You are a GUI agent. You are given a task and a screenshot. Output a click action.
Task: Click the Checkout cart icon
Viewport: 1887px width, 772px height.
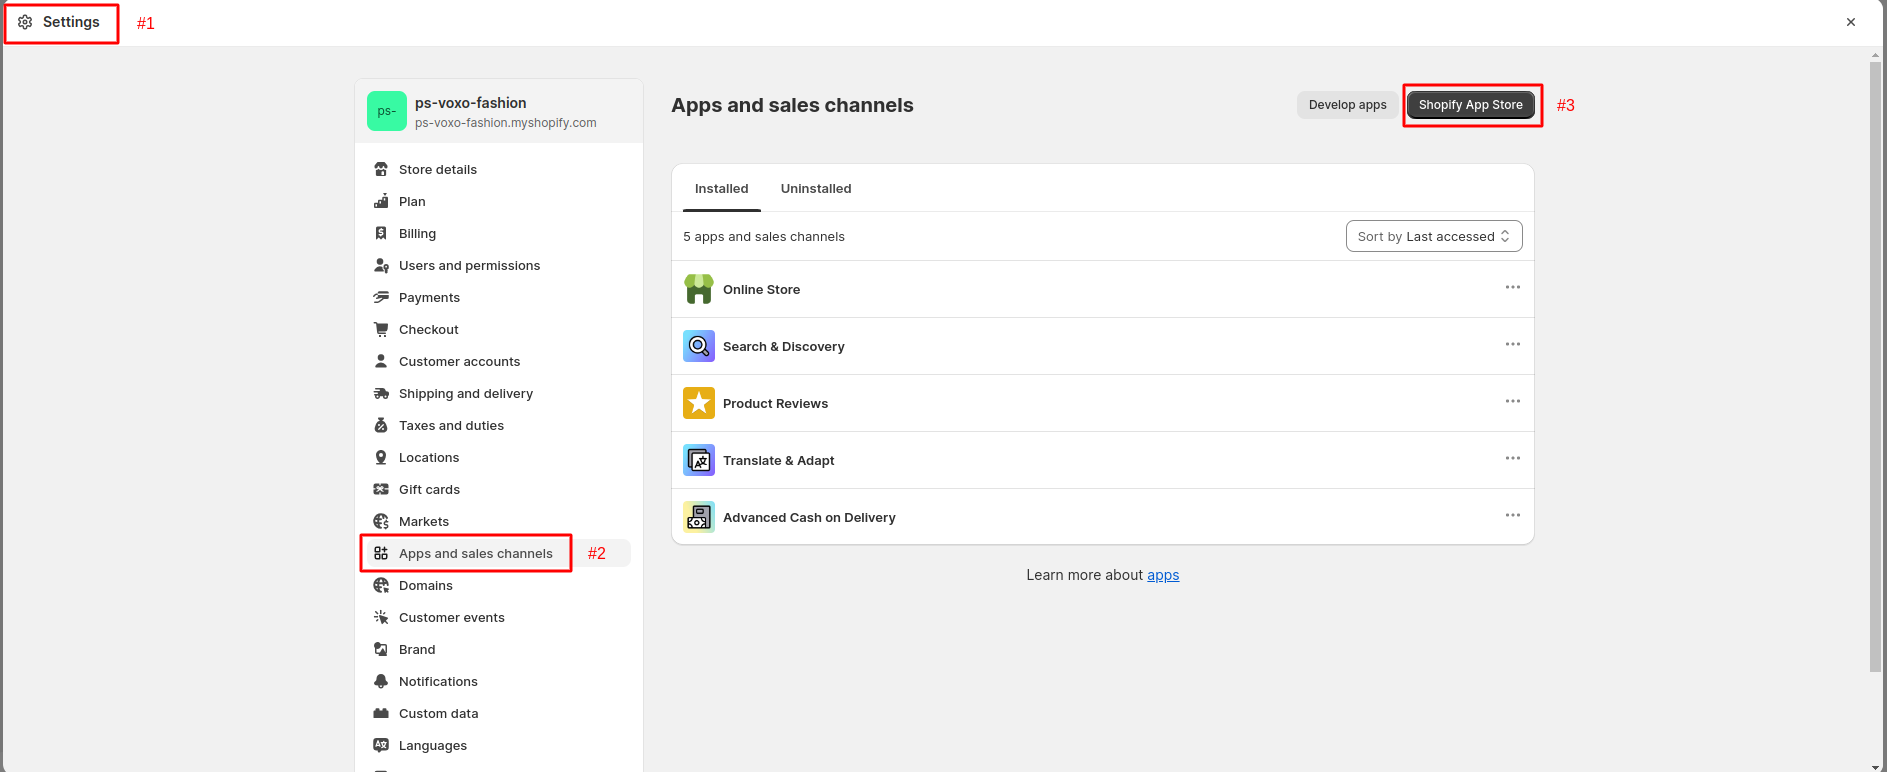381,329
